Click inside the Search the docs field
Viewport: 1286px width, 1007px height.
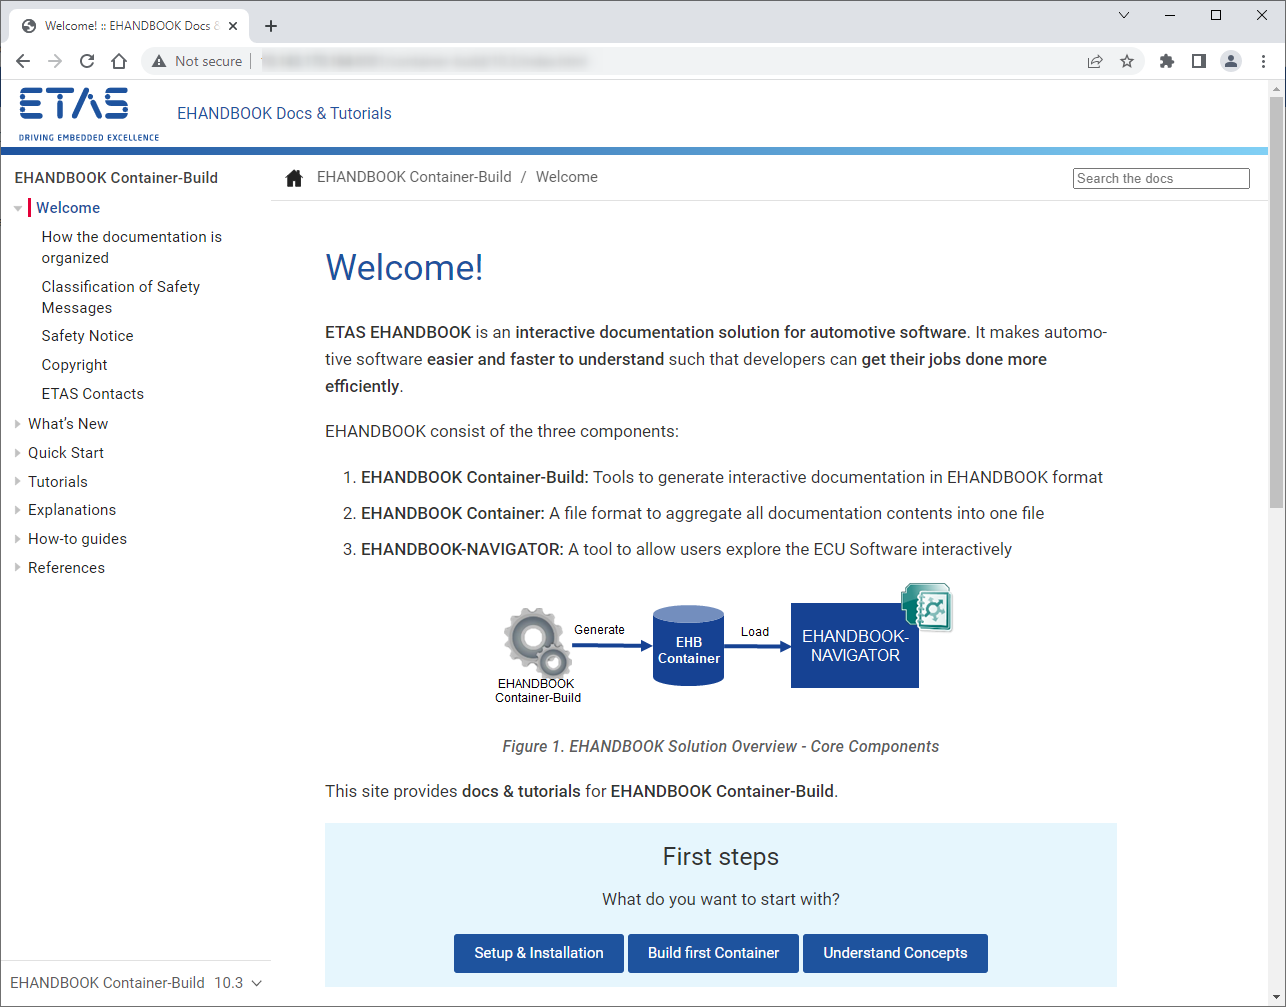pyautogui.click(x=1160, y=178)
